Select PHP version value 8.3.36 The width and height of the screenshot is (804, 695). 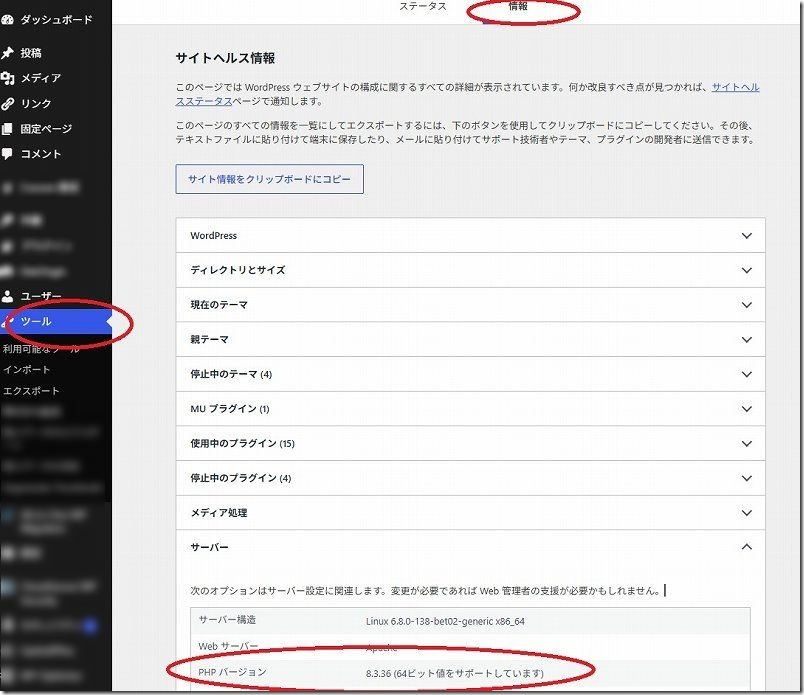point(455,673)
